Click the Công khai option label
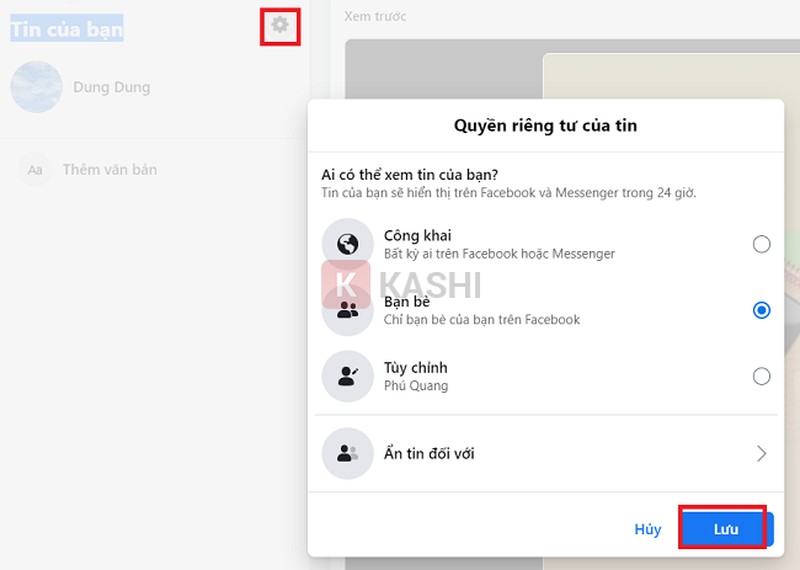Screen dimensions: 800x570 pos(417,235)
